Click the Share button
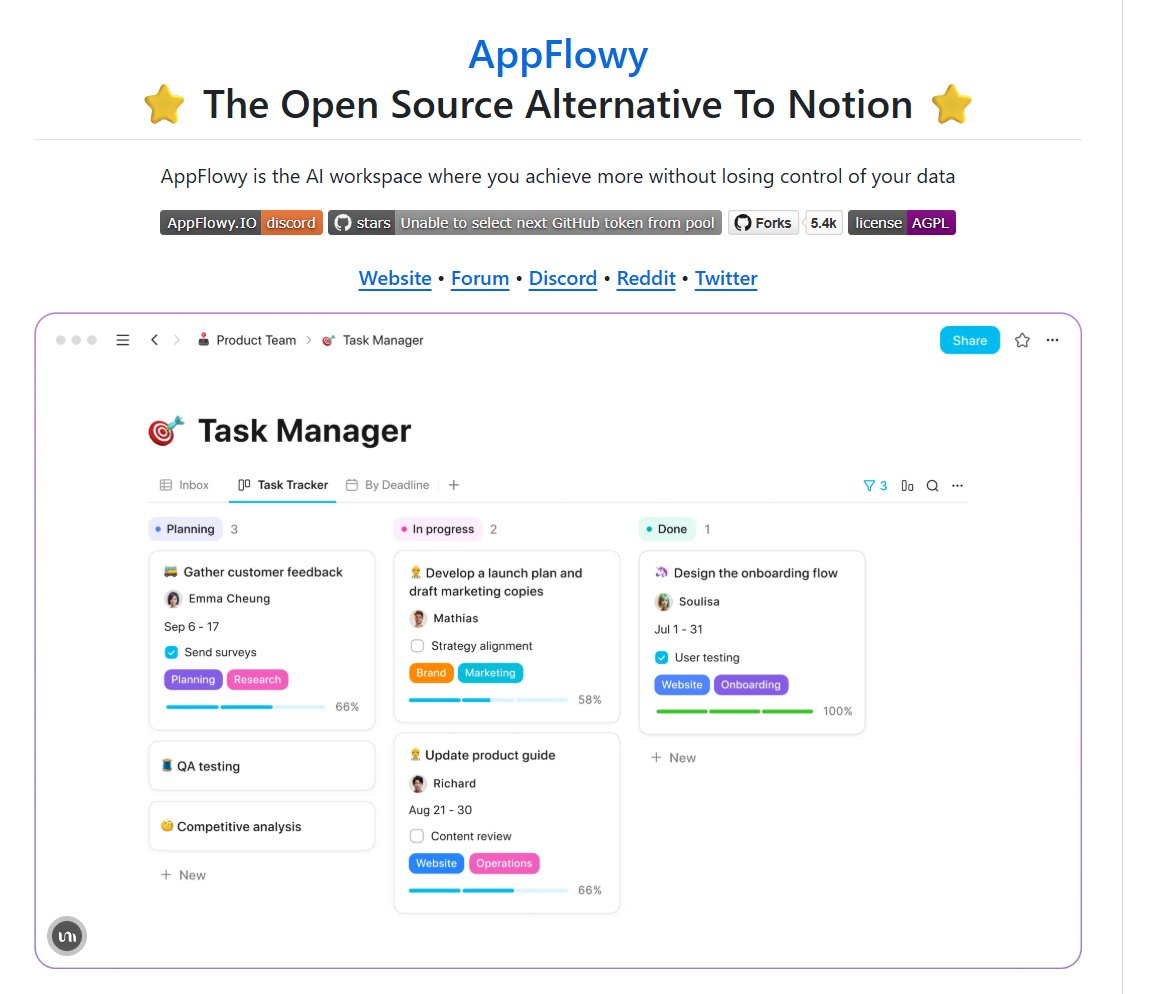Image resolution: width=1153 pixels, height=994 pixels. pyautogui.click(x=969, y=340)
